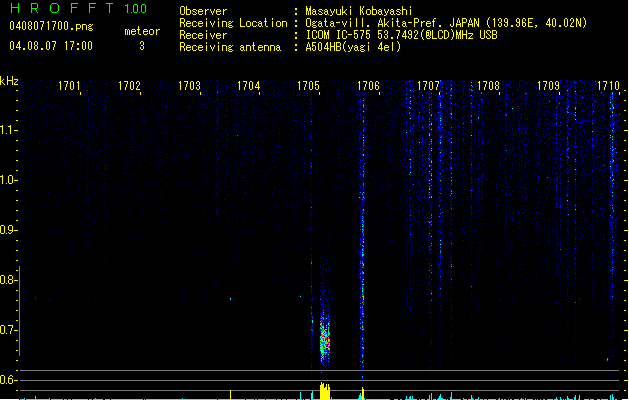Click the 1709 time axis marker

(x=548, y=86)
